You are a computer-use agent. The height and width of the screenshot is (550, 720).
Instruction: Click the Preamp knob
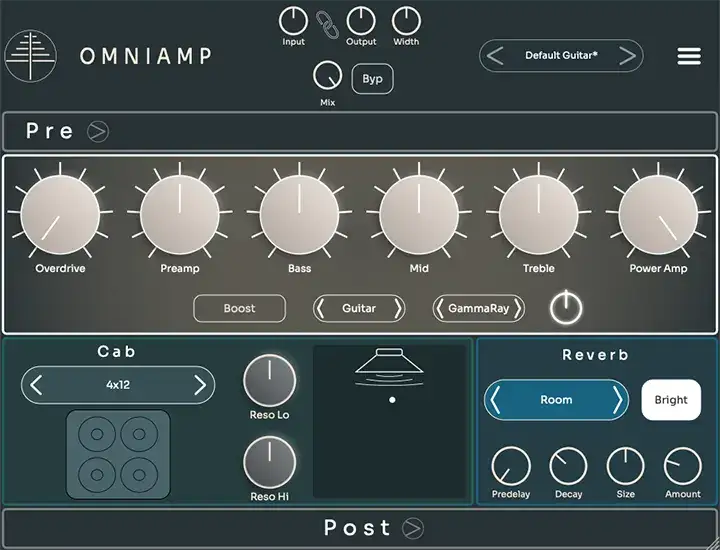(180, 214)
